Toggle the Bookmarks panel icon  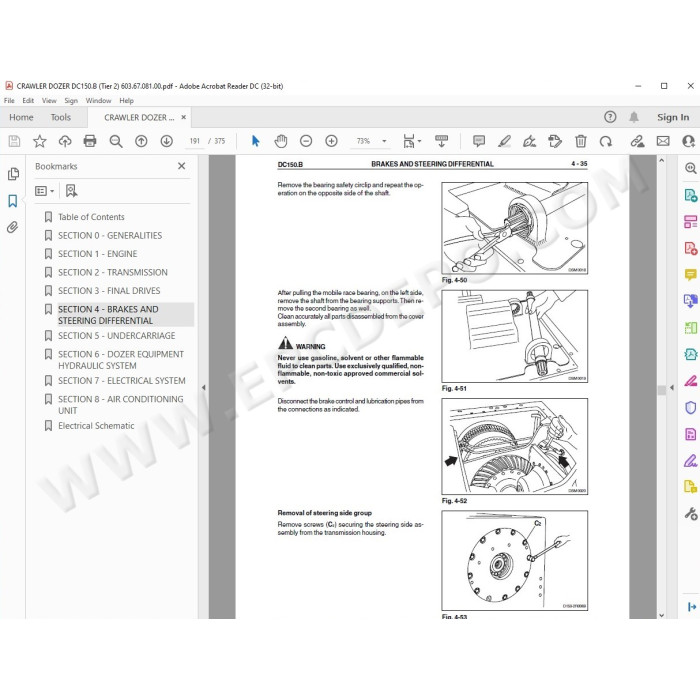[12, 201]
